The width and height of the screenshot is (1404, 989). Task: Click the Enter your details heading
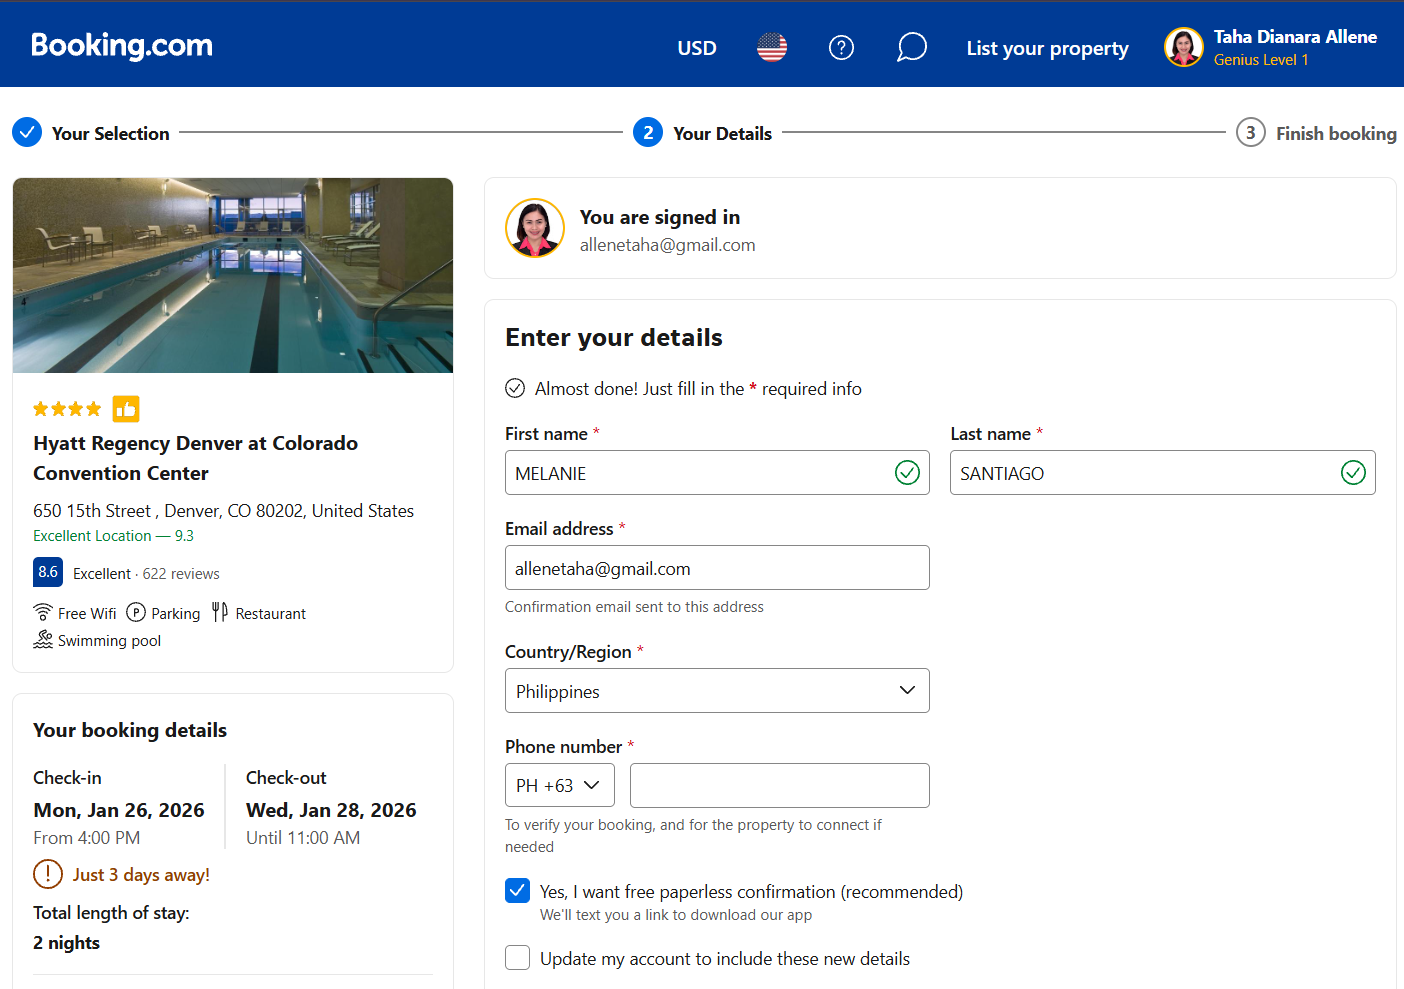tap(614, 338)
